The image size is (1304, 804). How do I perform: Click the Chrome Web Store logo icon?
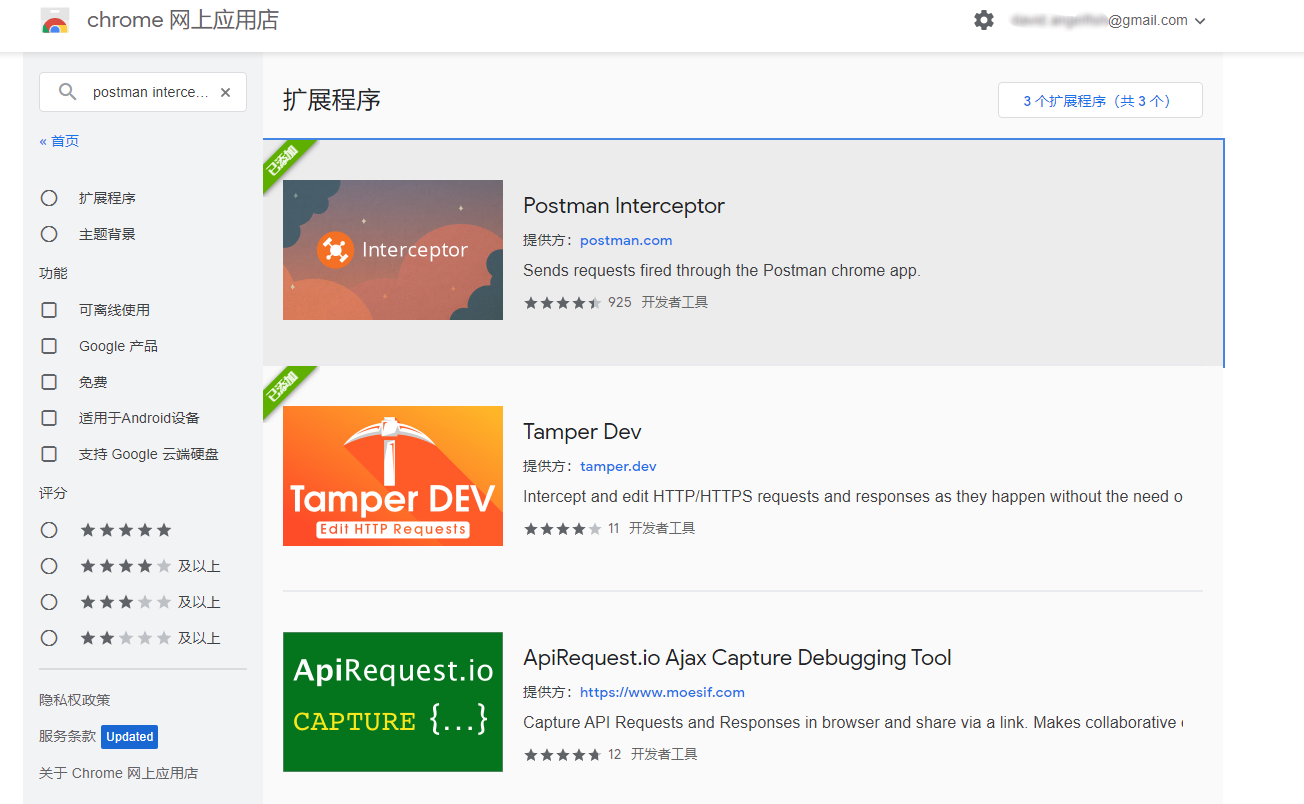click(55, 19)
